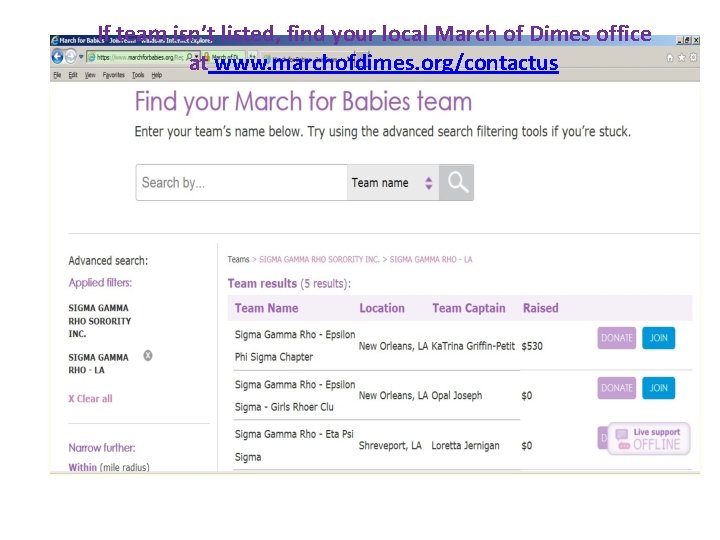The height and width of the screenshot is (540, 720).
Task: Click the X Clear all filters link
Action: click(90, 399)
